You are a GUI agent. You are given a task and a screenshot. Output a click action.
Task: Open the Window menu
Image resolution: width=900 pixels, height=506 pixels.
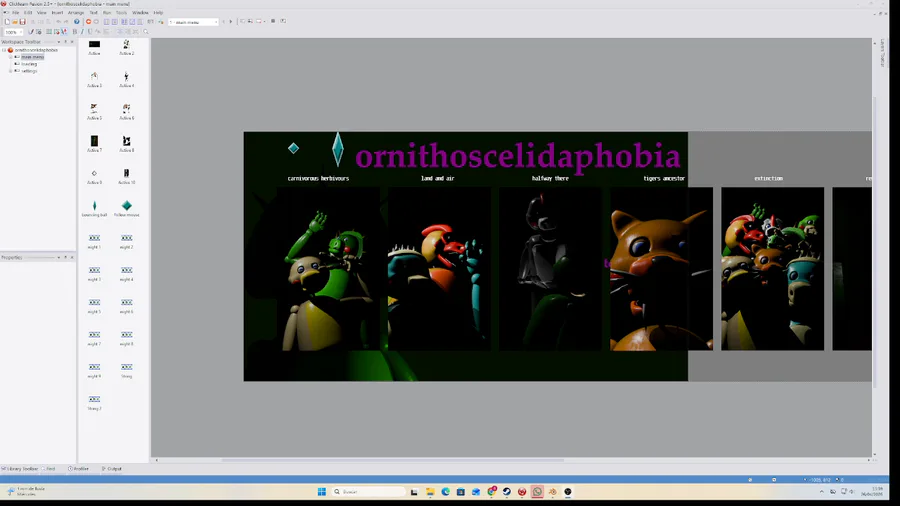pyautogui.click(x=140, y=13)
